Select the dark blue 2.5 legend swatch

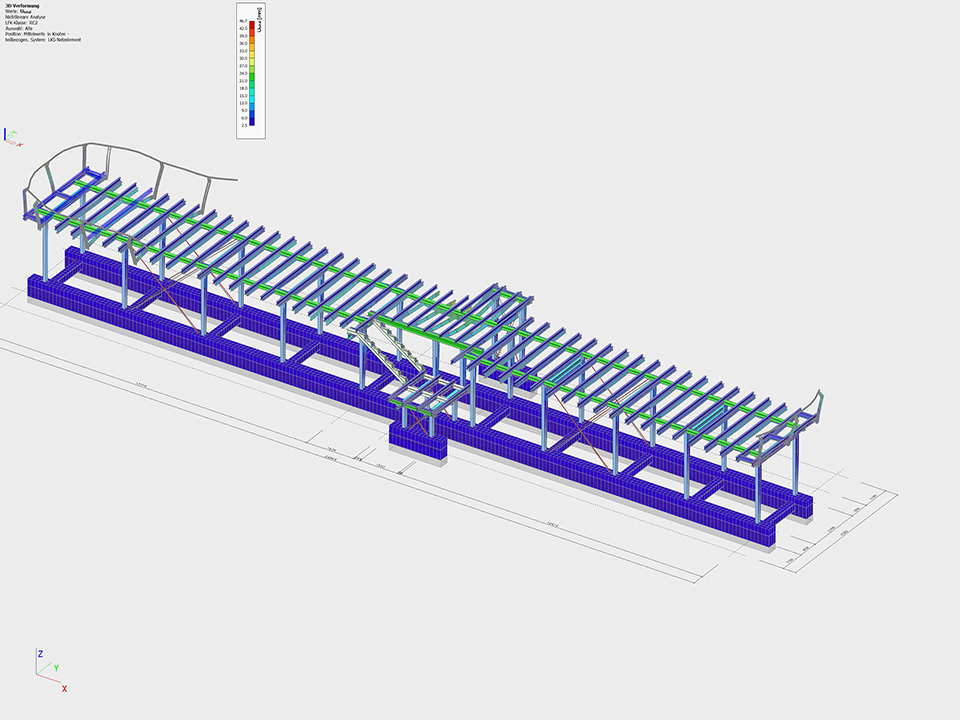pyautogui.click(x=251, y=123)
